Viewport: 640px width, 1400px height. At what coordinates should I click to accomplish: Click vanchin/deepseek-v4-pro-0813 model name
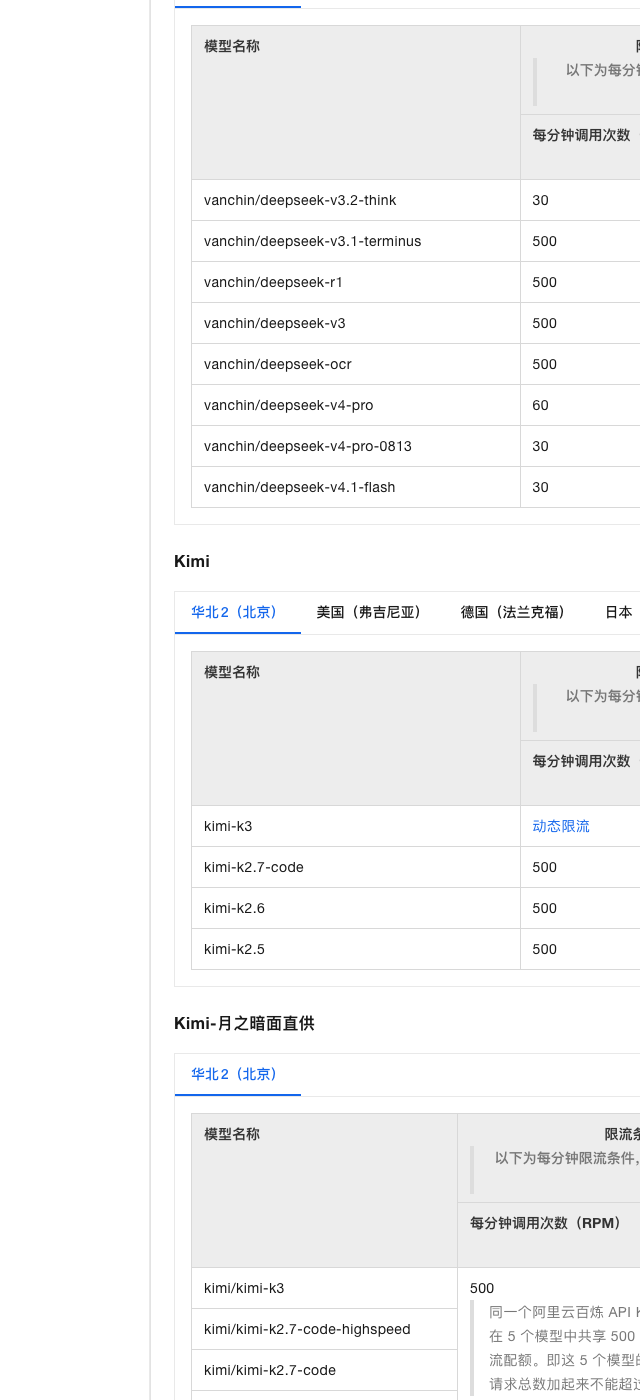pos(308,446)
